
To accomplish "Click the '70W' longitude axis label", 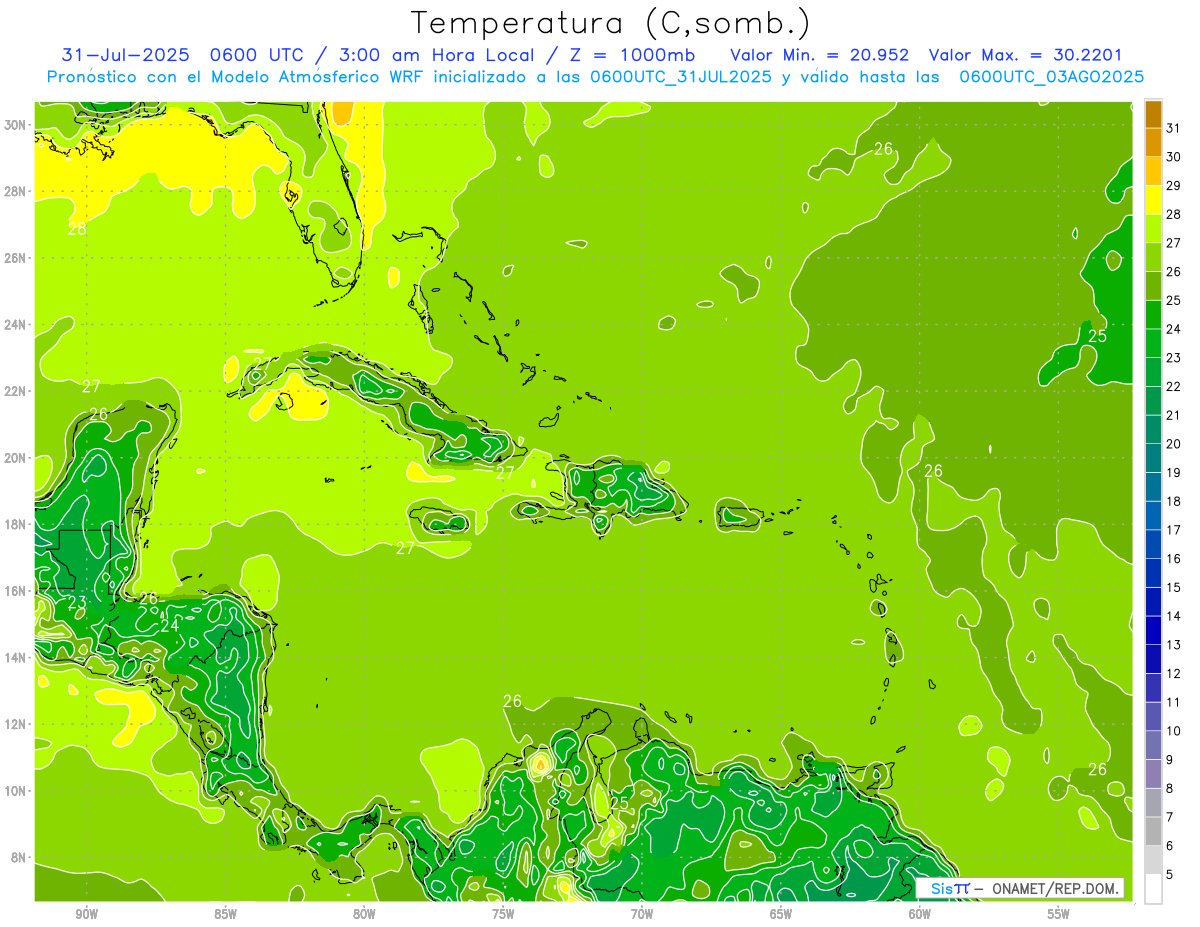I will [x=642, y=914].
